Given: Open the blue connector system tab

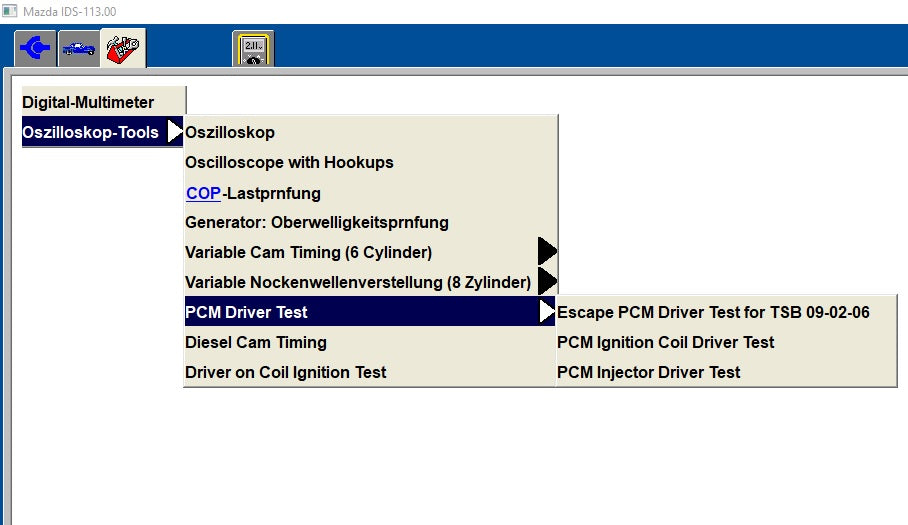Looking at the screenshot, I should coord(36,48).
